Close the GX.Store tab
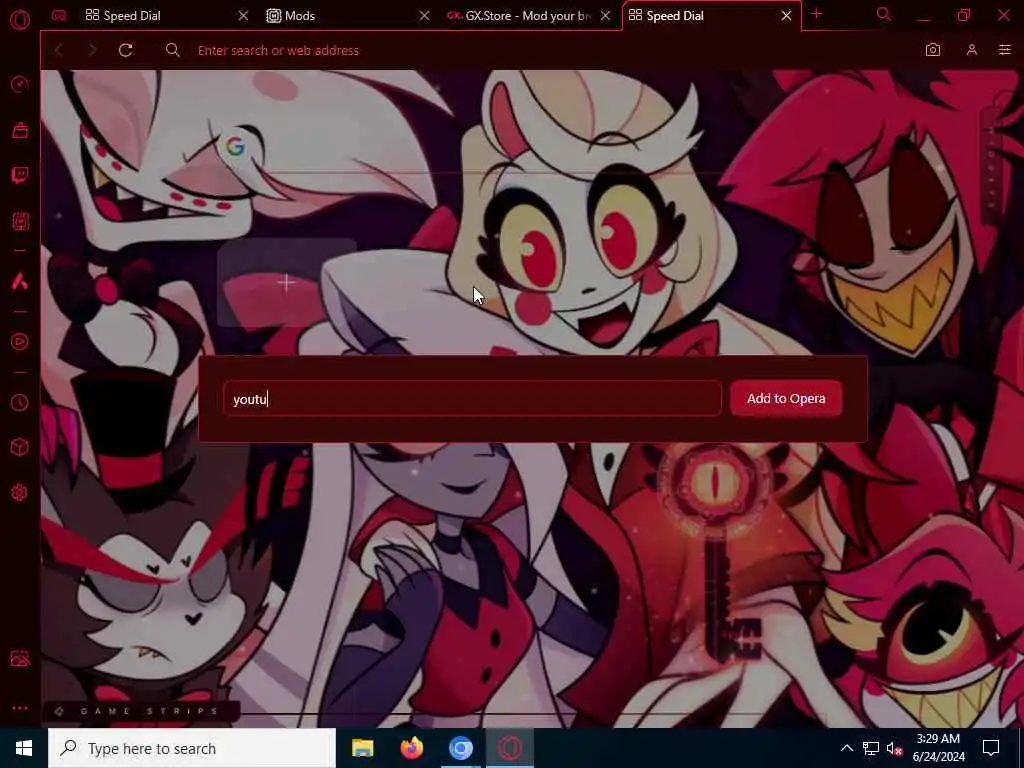The image size is (1024, 768). (x=605, y=16)
